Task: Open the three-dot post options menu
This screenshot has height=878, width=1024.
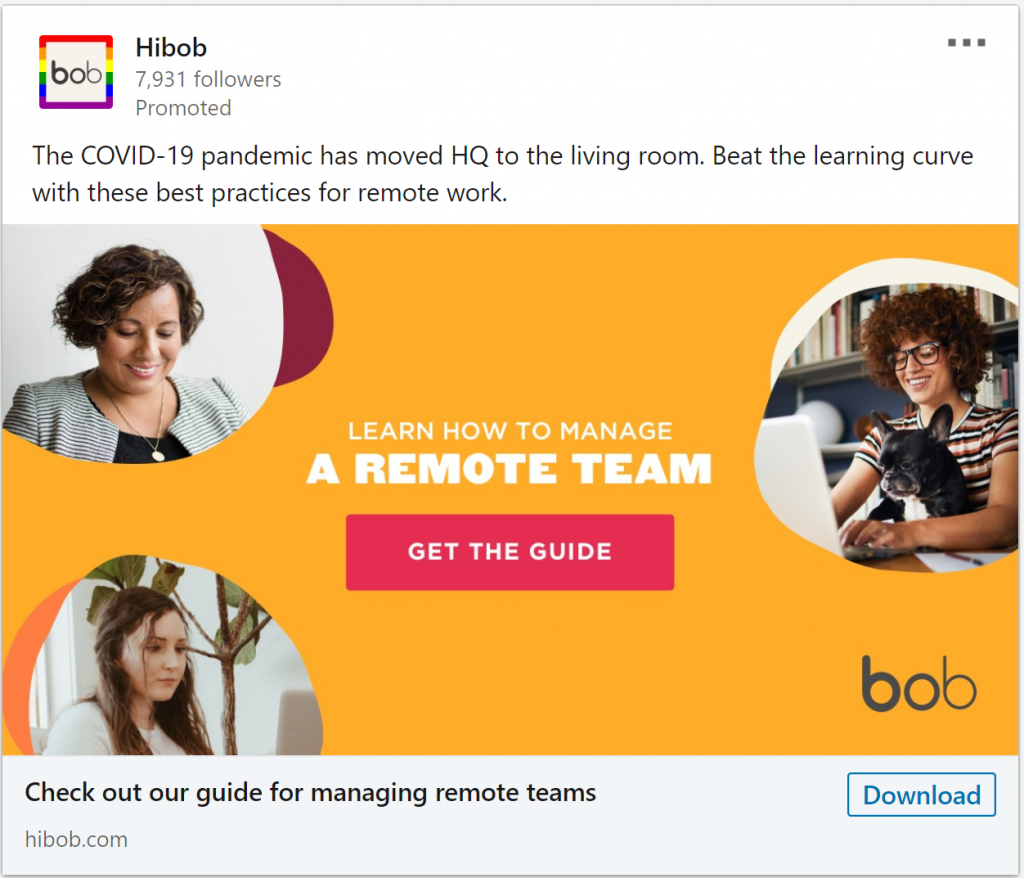Action: point(967,42)
